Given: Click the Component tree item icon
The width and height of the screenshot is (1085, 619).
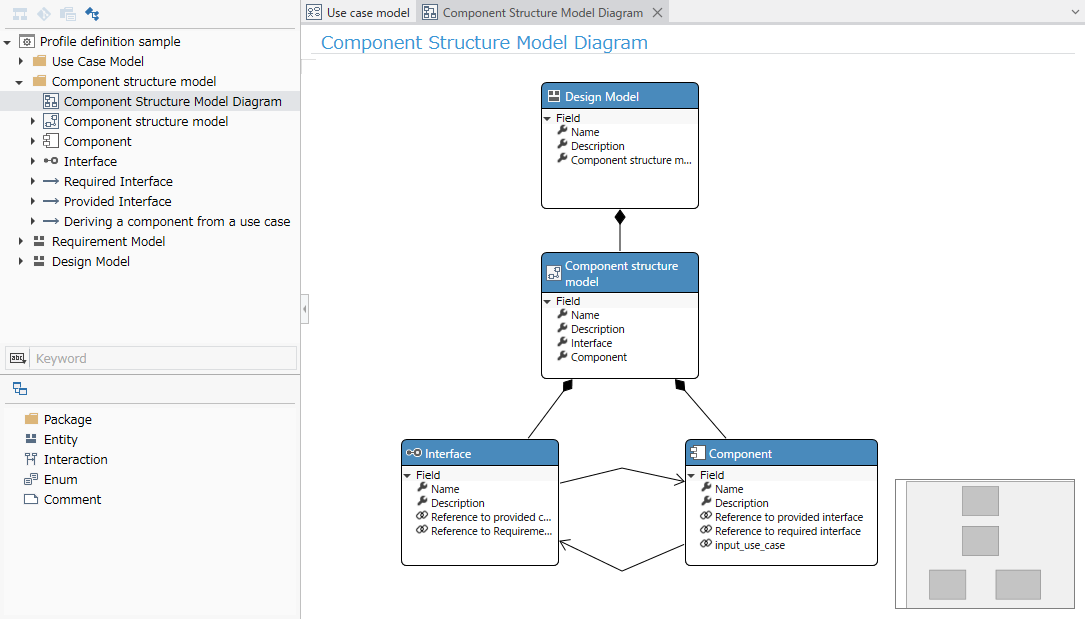Looking at the screenshot, I should pyautogui.click(x=51, y=141).
